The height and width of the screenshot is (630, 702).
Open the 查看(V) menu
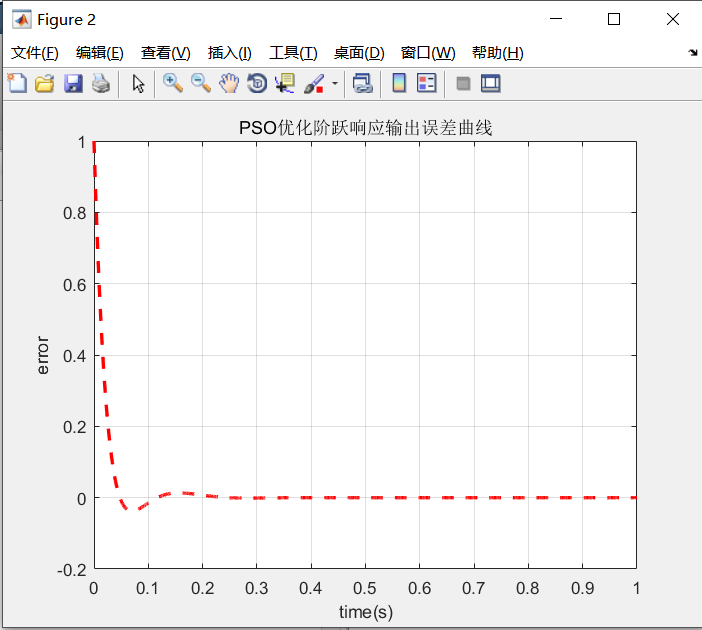166,53
